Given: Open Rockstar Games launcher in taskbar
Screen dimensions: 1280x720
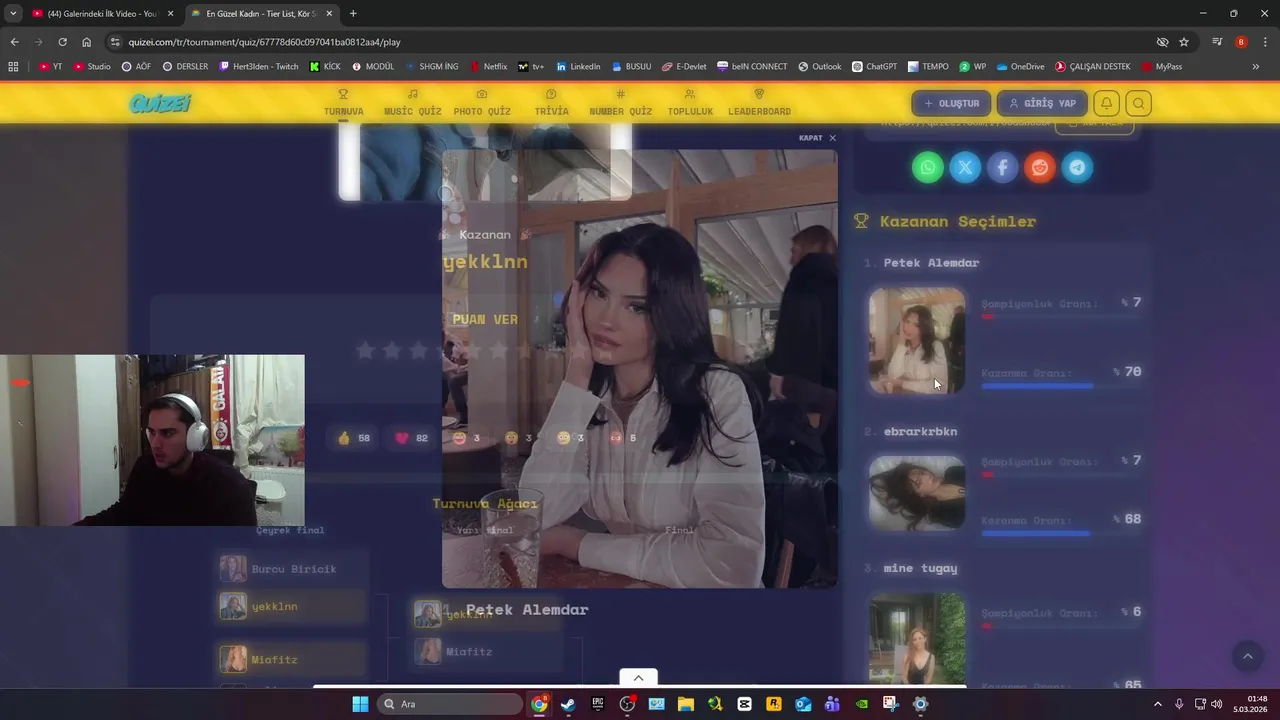Looking at the screenshot, I should click(x=774, y=704).
